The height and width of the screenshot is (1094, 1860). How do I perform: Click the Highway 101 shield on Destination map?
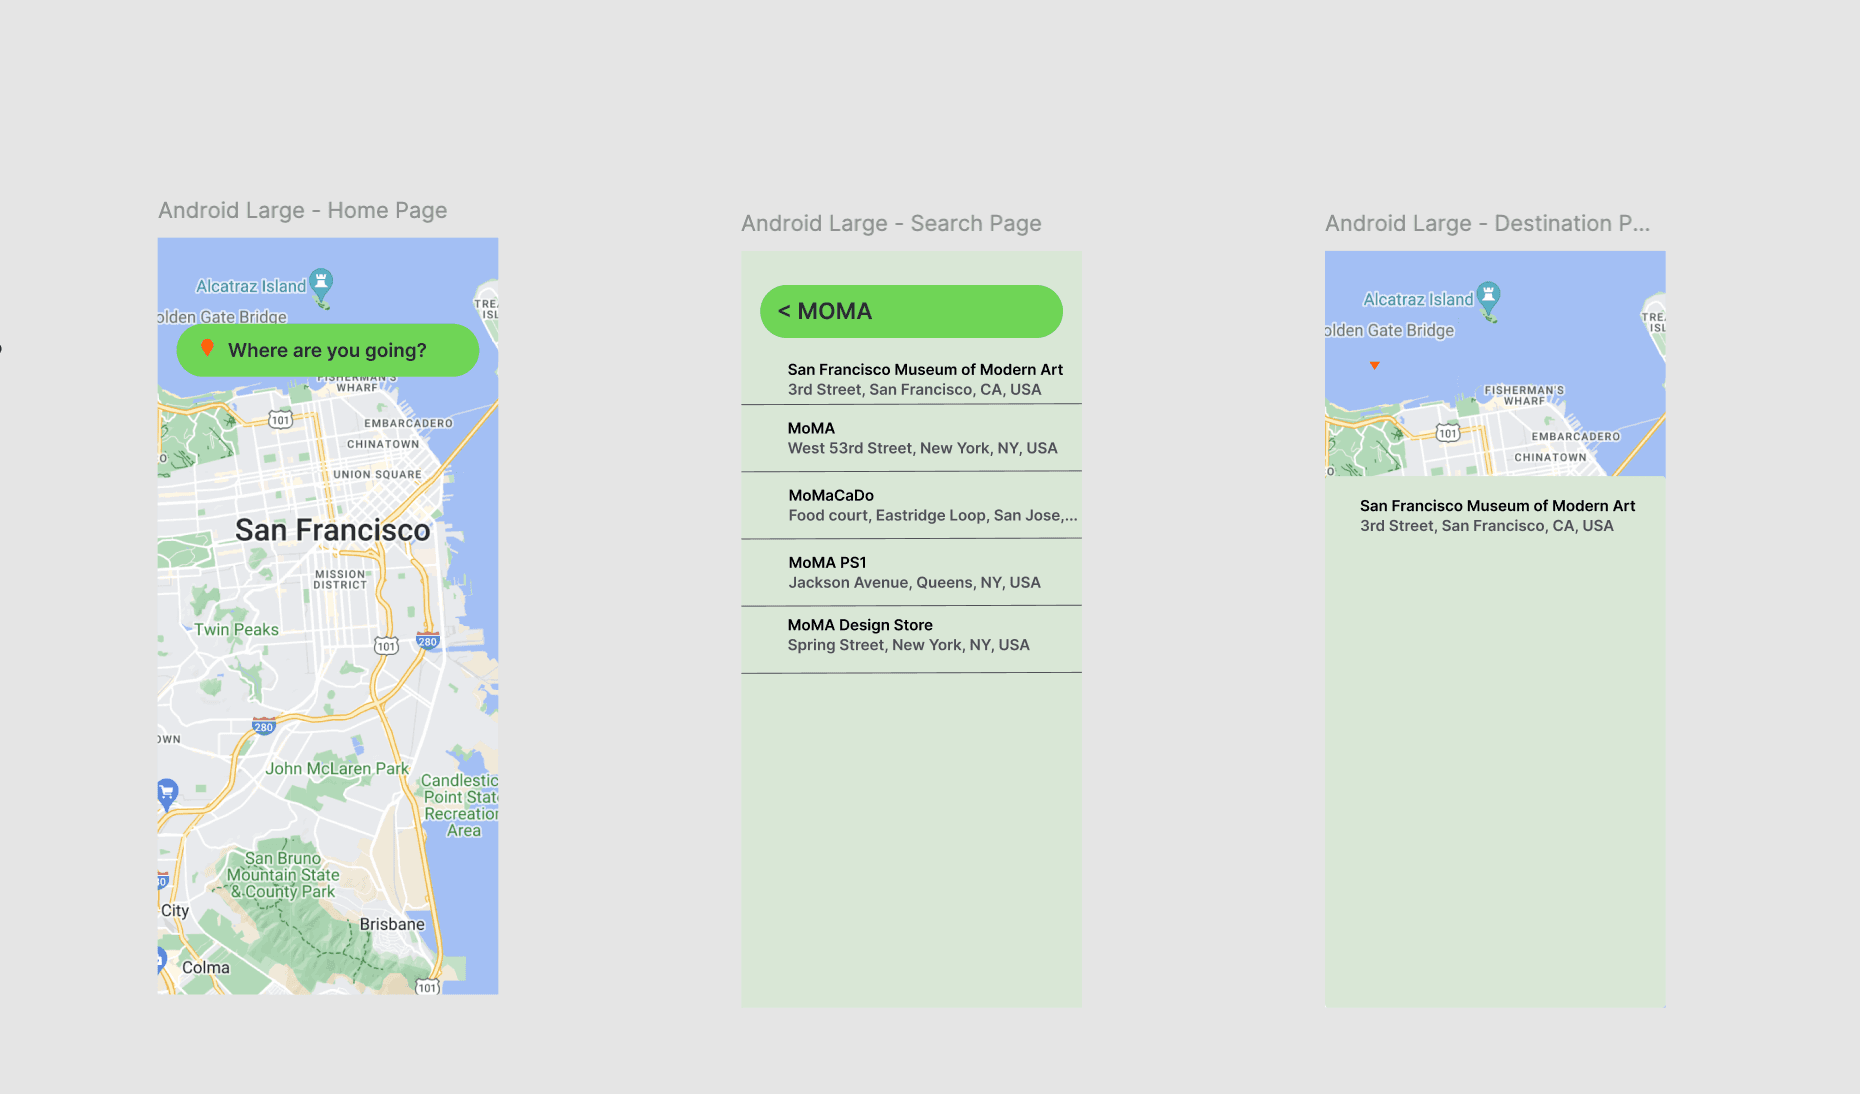[x=1448, y=432]
